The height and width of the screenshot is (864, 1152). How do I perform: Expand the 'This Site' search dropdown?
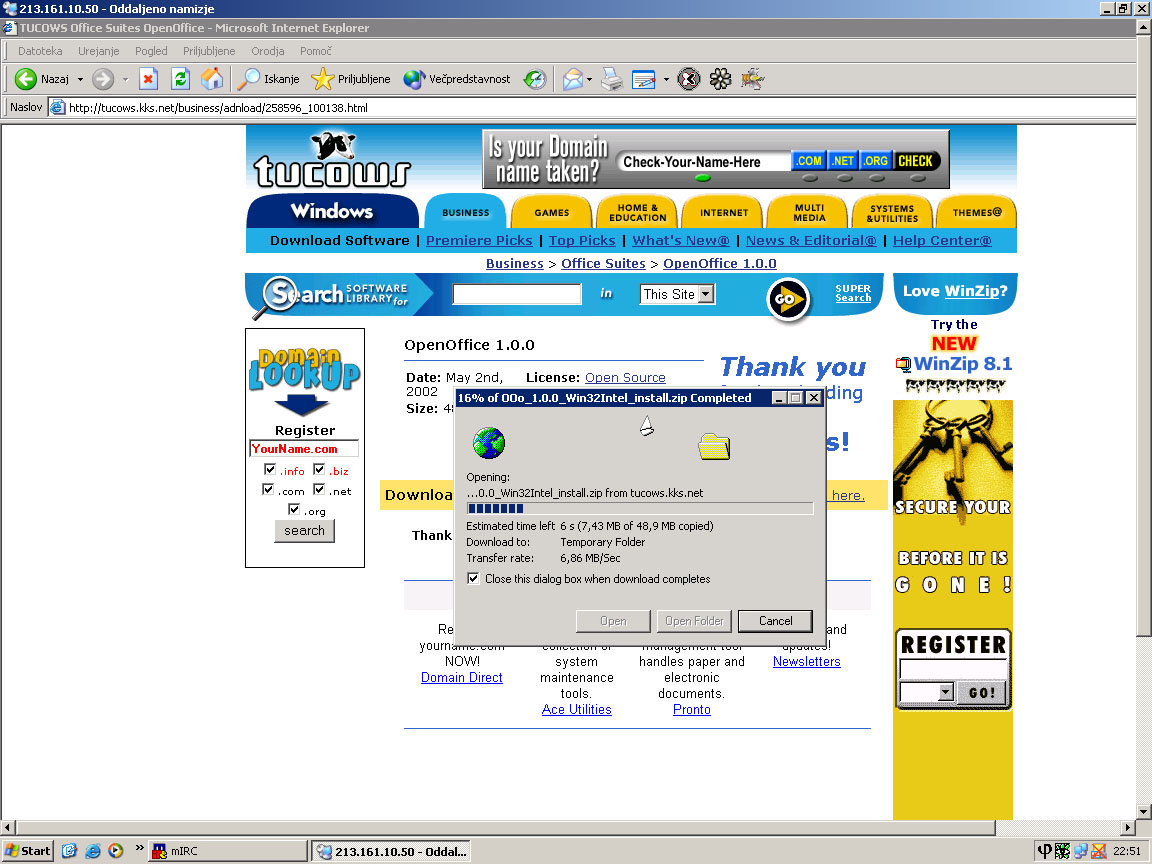point(706,294)
